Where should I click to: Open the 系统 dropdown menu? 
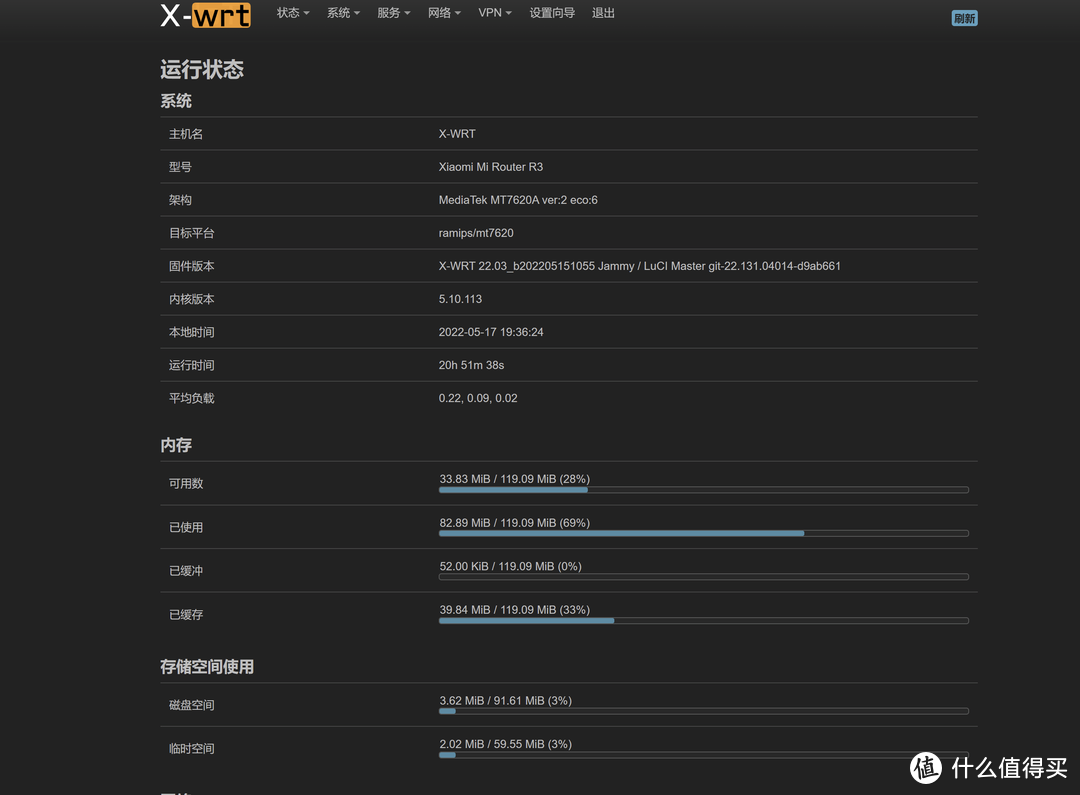(x=343, y=13)
